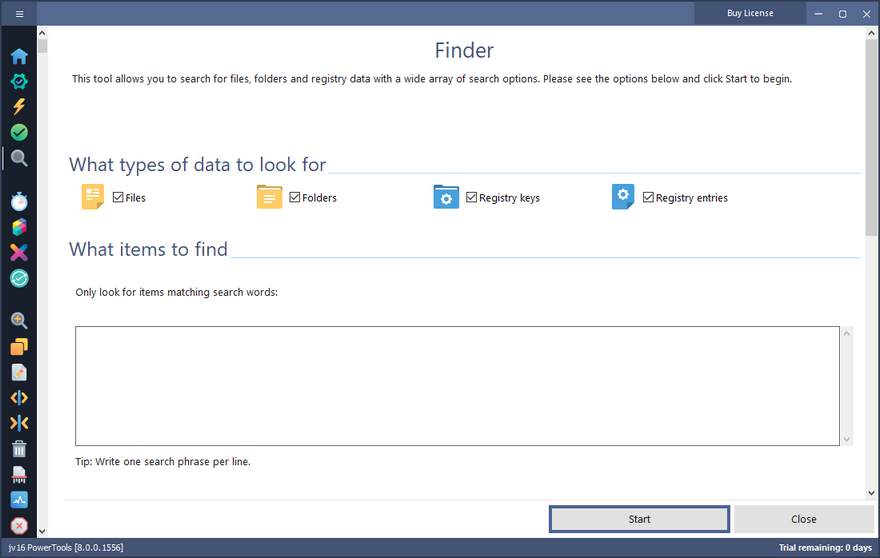Disable the Registry keys checkbox
Image resolution: width=880 pixels, height=558 pixels.
tap(472, 198)
